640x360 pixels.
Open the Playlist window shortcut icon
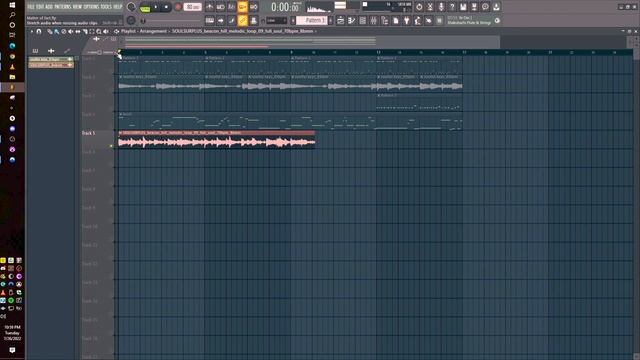pyautogui.click(x=341, y=20)
